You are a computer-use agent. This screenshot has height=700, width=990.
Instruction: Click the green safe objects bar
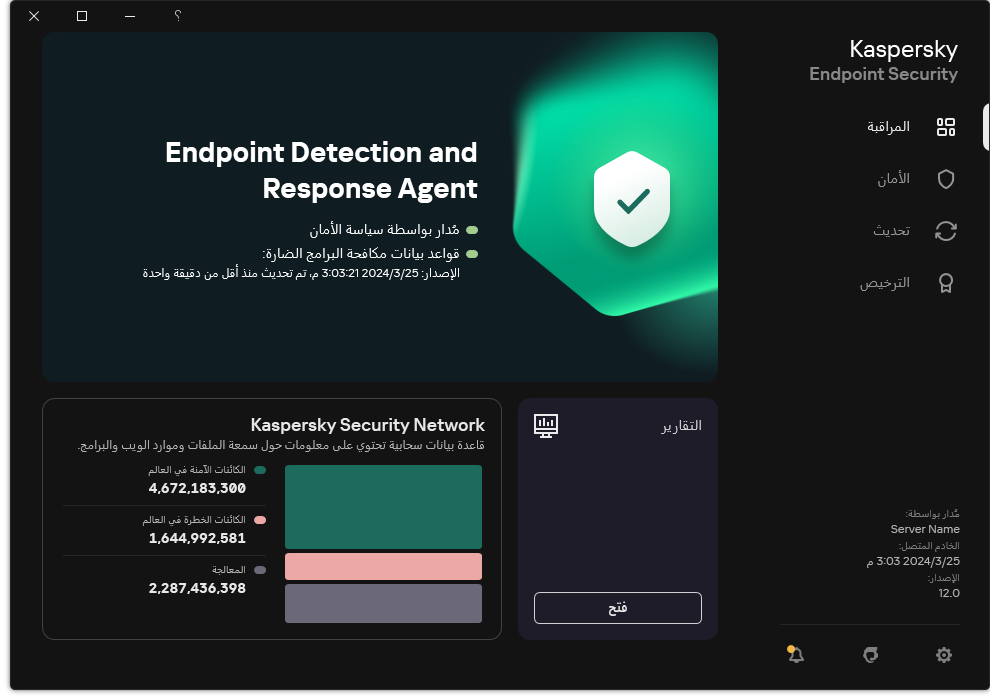coord(383,507)
